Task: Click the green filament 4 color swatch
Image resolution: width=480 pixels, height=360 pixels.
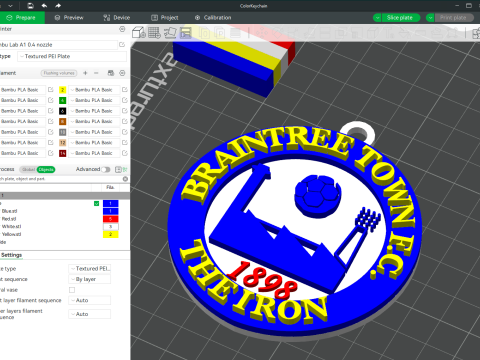Action: point(62,100)
